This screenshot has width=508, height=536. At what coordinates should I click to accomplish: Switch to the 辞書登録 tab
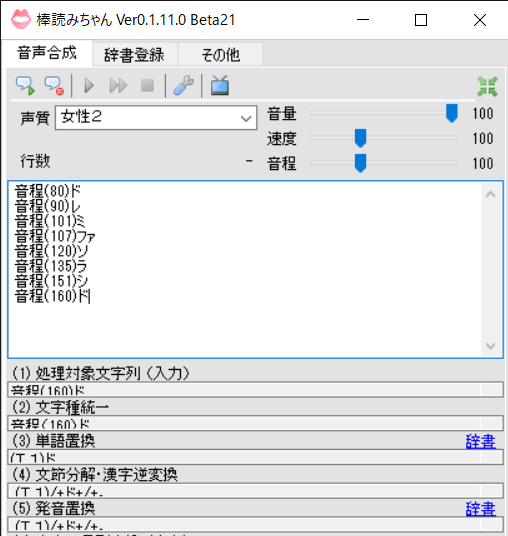click(134, 55)
